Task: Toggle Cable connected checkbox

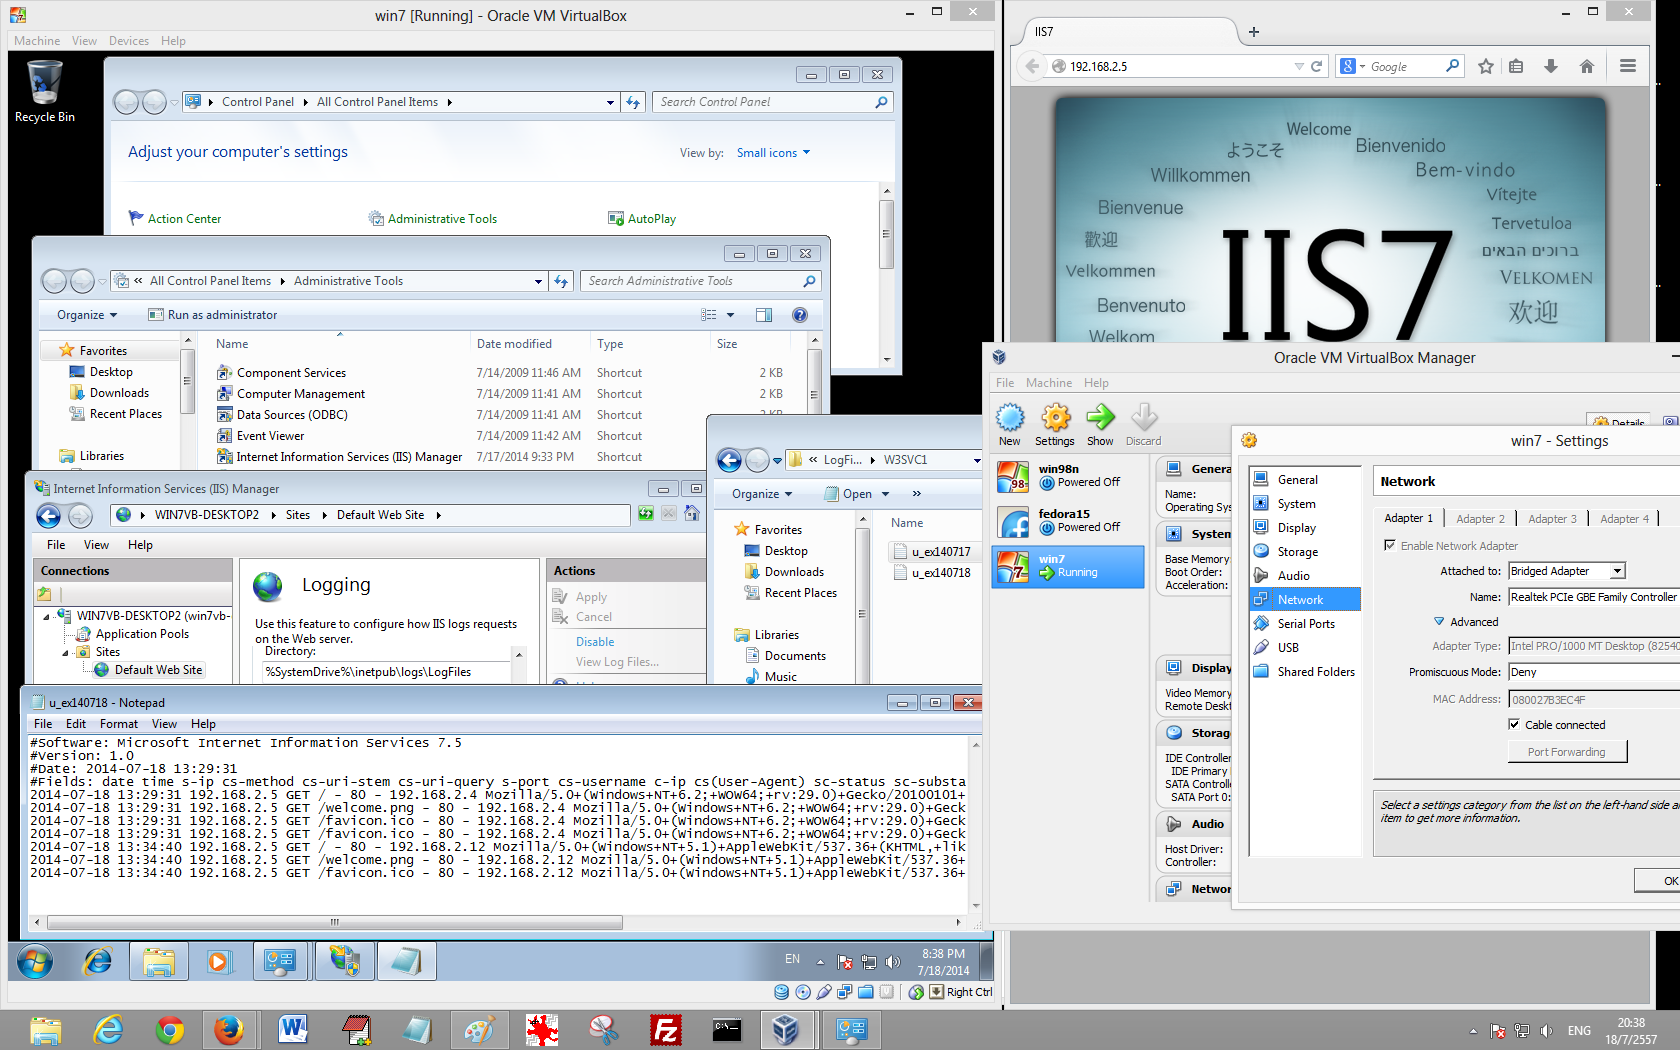Action: point(1514,724)
